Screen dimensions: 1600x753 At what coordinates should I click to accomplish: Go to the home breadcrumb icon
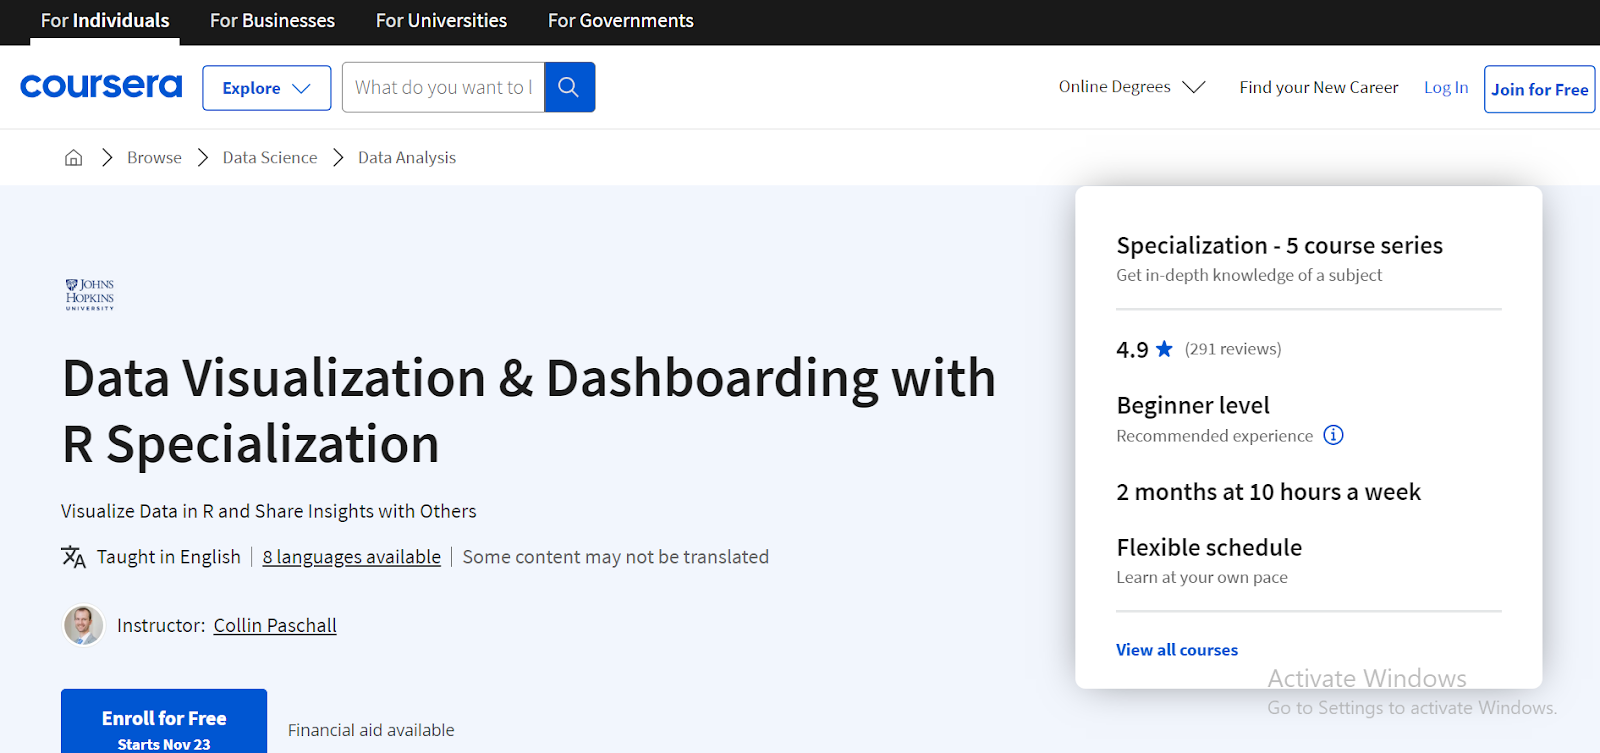pyautogui.click(x=73, y=158)
